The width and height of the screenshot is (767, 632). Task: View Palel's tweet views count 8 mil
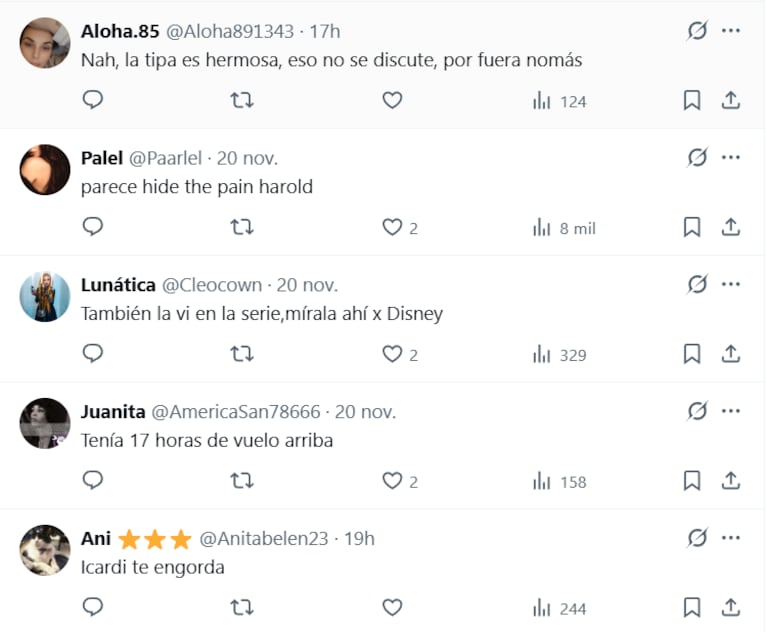565,228
